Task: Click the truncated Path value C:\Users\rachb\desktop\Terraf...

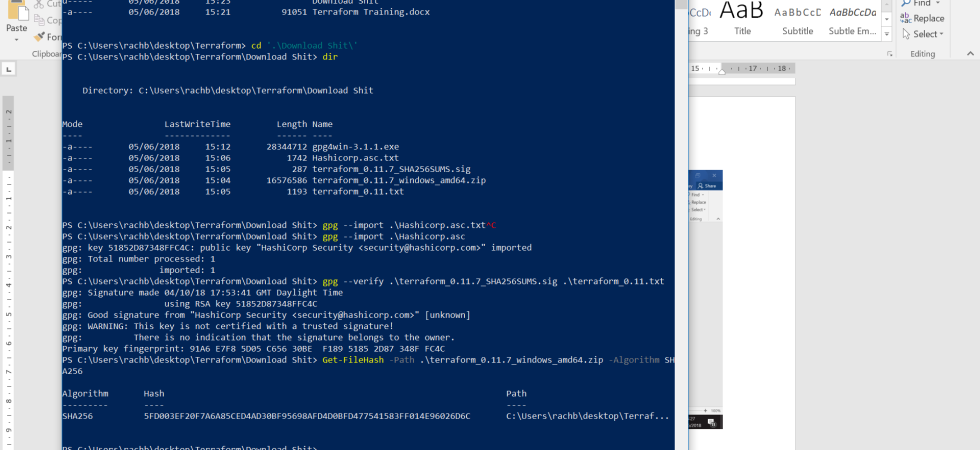Action: (588, 416)
